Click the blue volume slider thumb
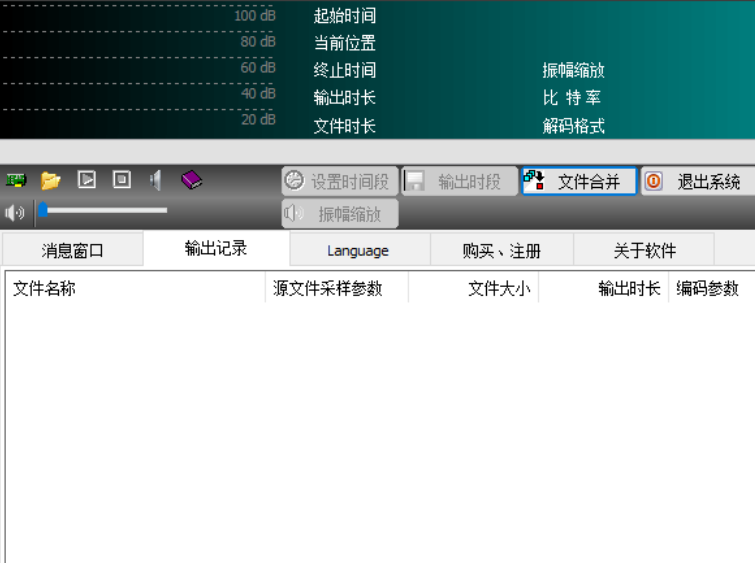 pyautogui.click(x=43, y=209)
